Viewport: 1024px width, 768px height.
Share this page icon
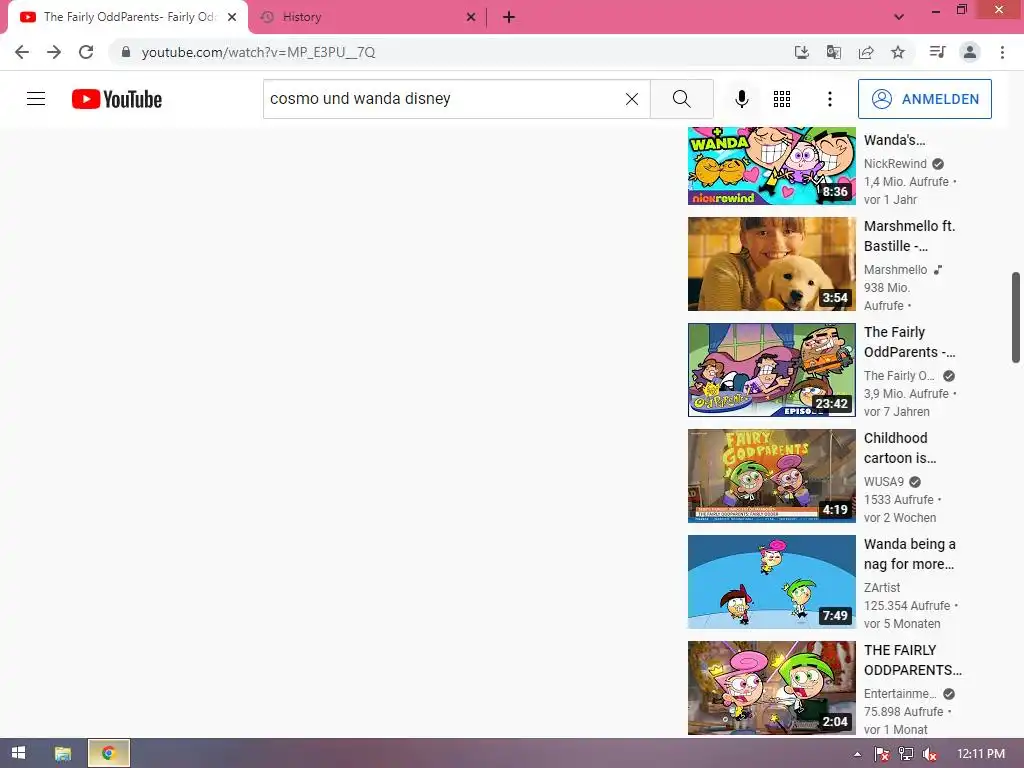point(866,52)
